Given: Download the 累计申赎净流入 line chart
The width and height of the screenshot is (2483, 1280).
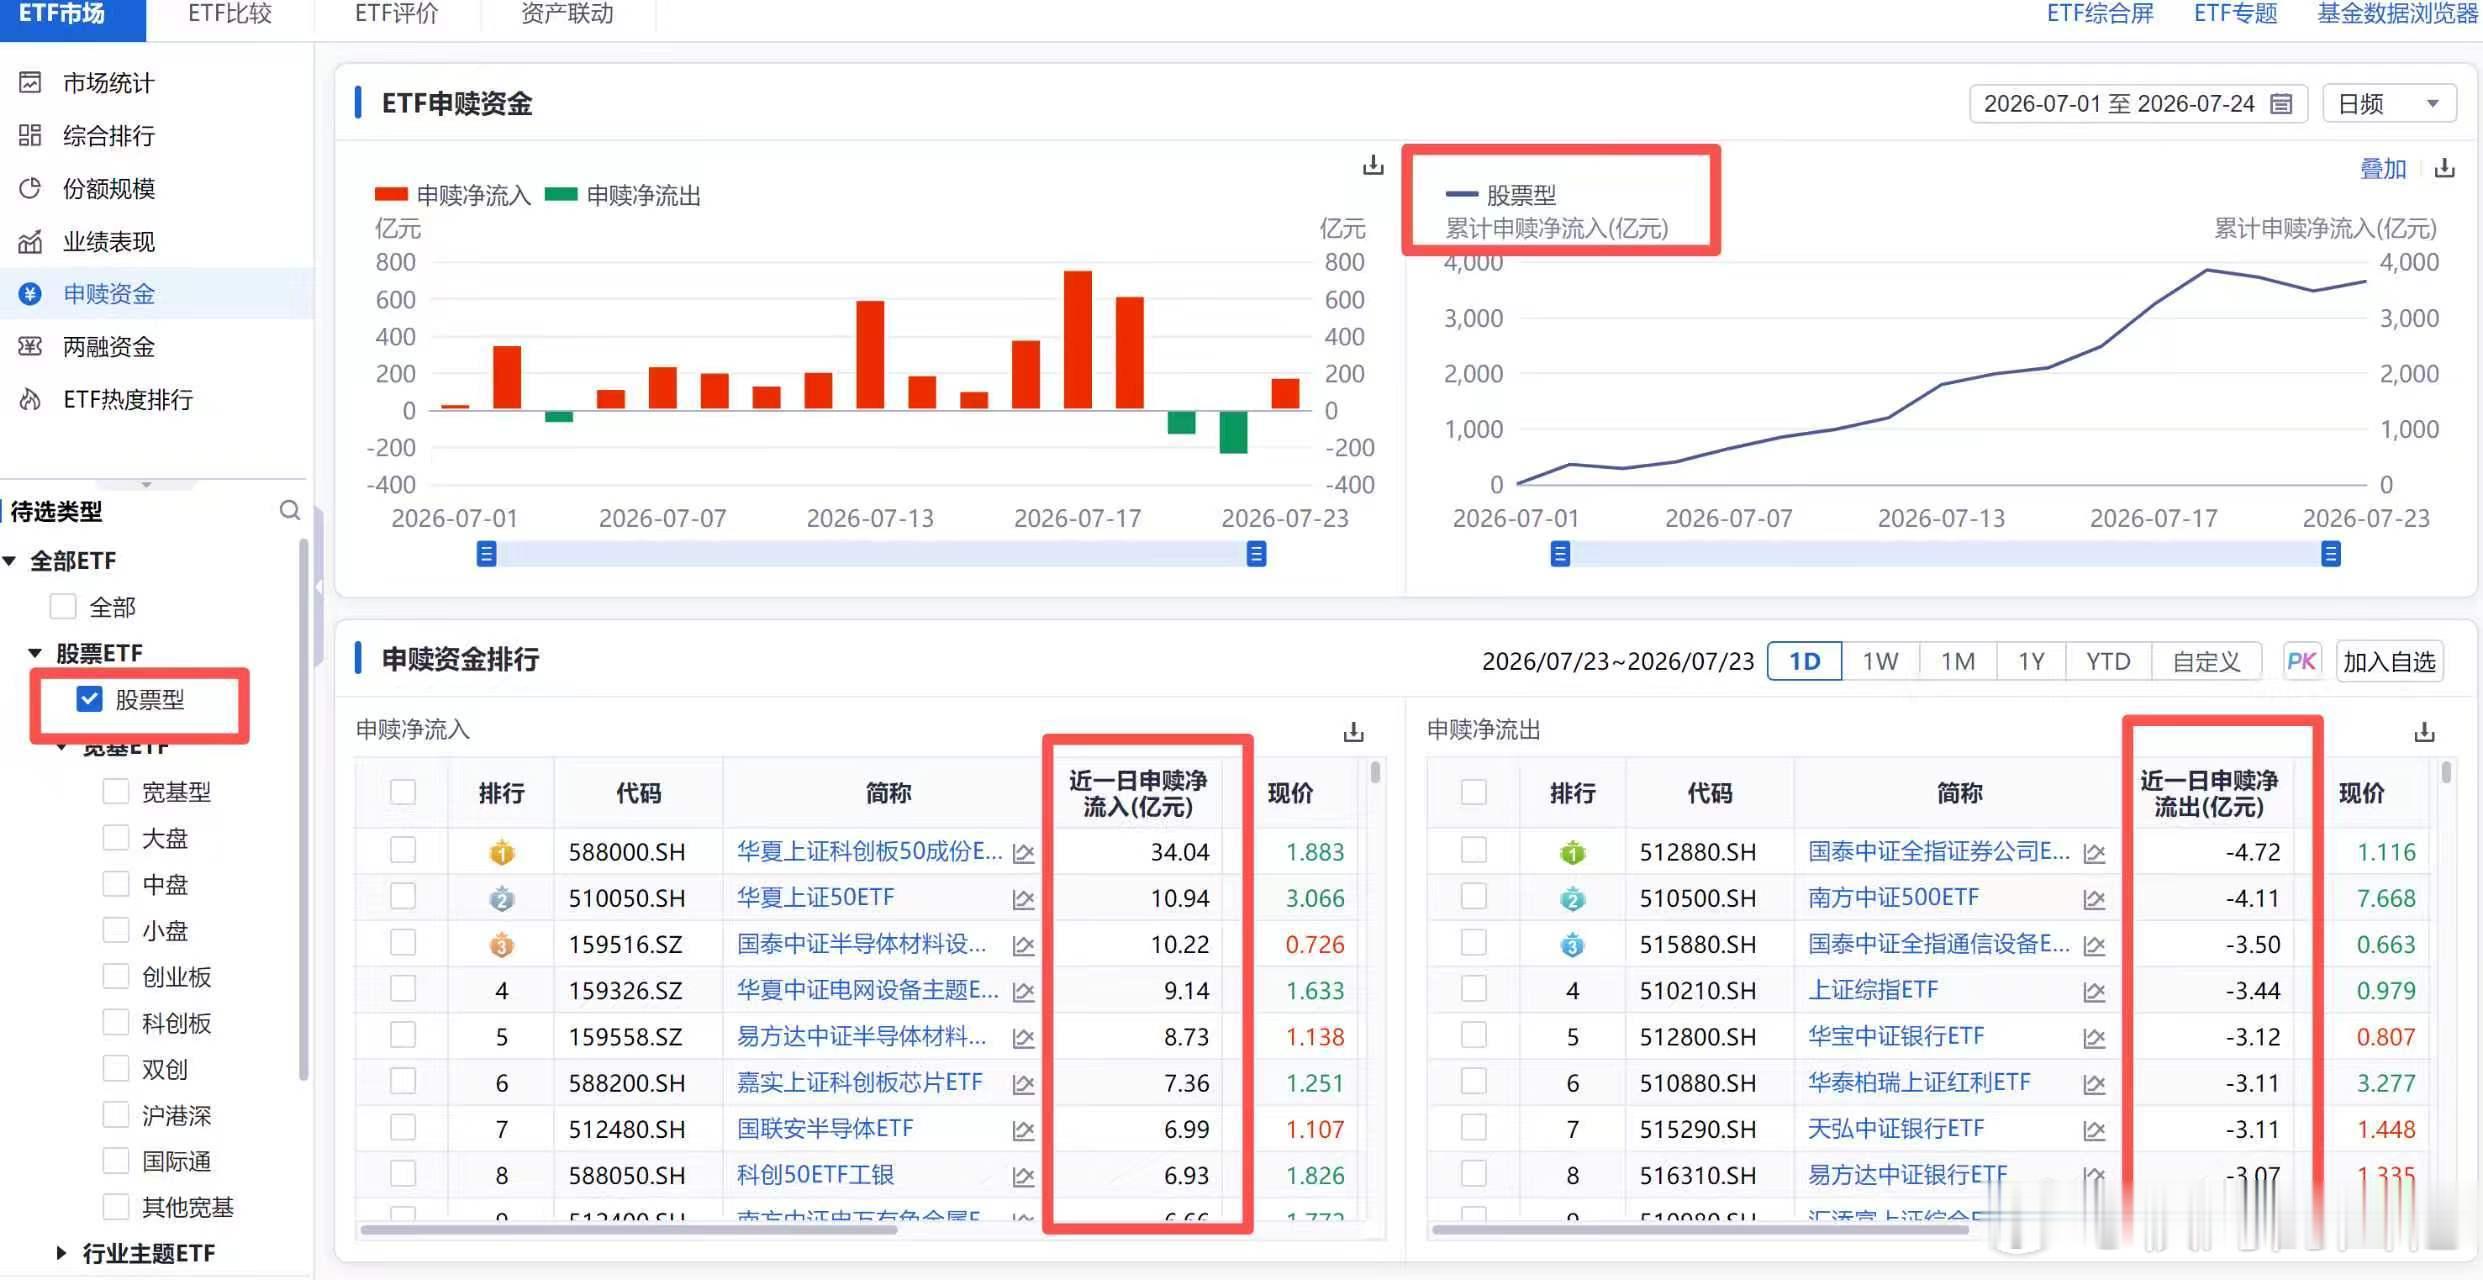Looking at the screenshot, I should click(2444, 168).
